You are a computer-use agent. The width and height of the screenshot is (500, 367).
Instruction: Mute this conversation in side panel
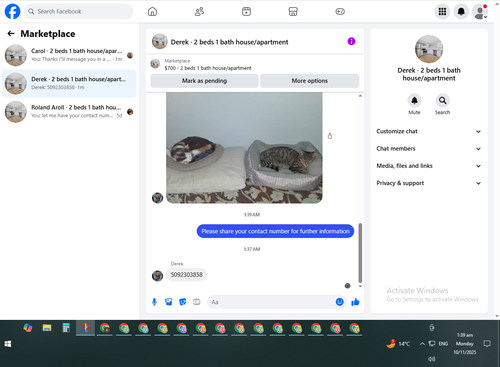pos(414,100)
